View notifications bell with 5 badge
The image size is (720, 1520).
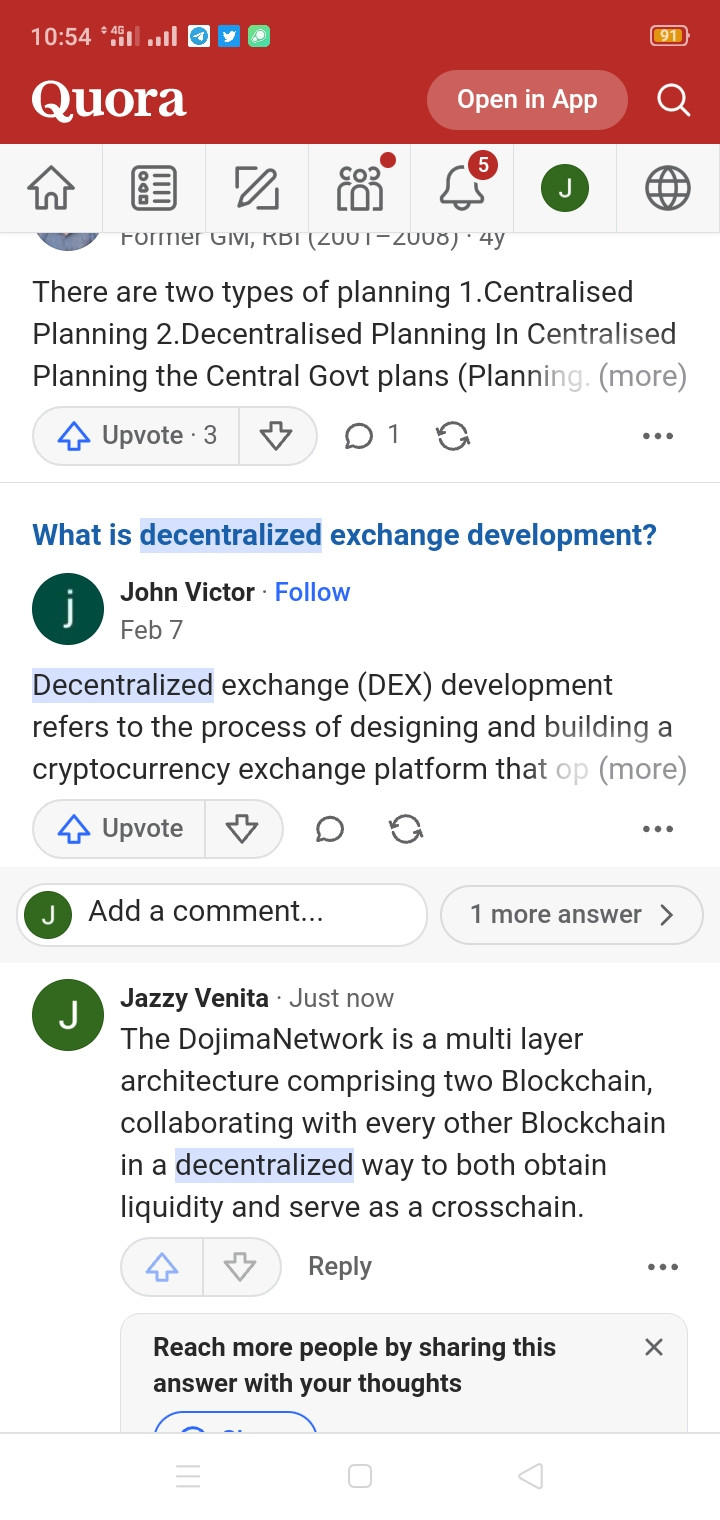point(462,187)
